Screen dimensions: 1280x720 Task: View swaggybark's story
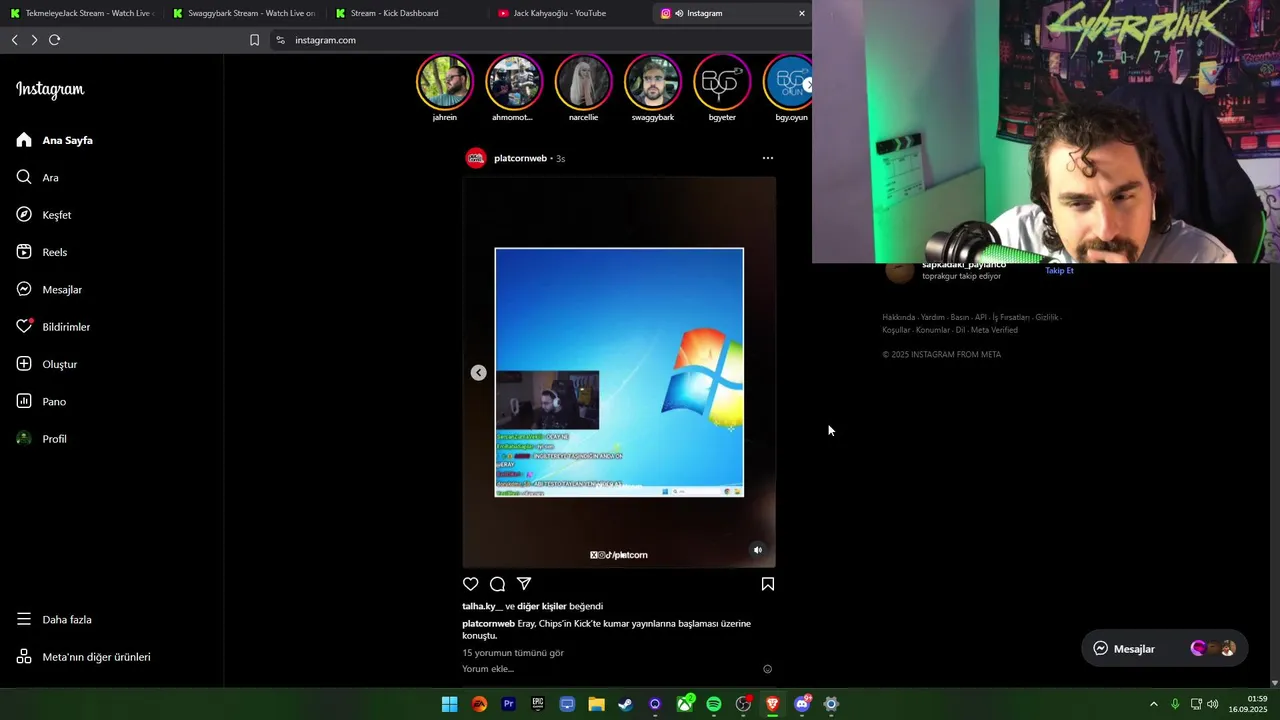point(652,82)
